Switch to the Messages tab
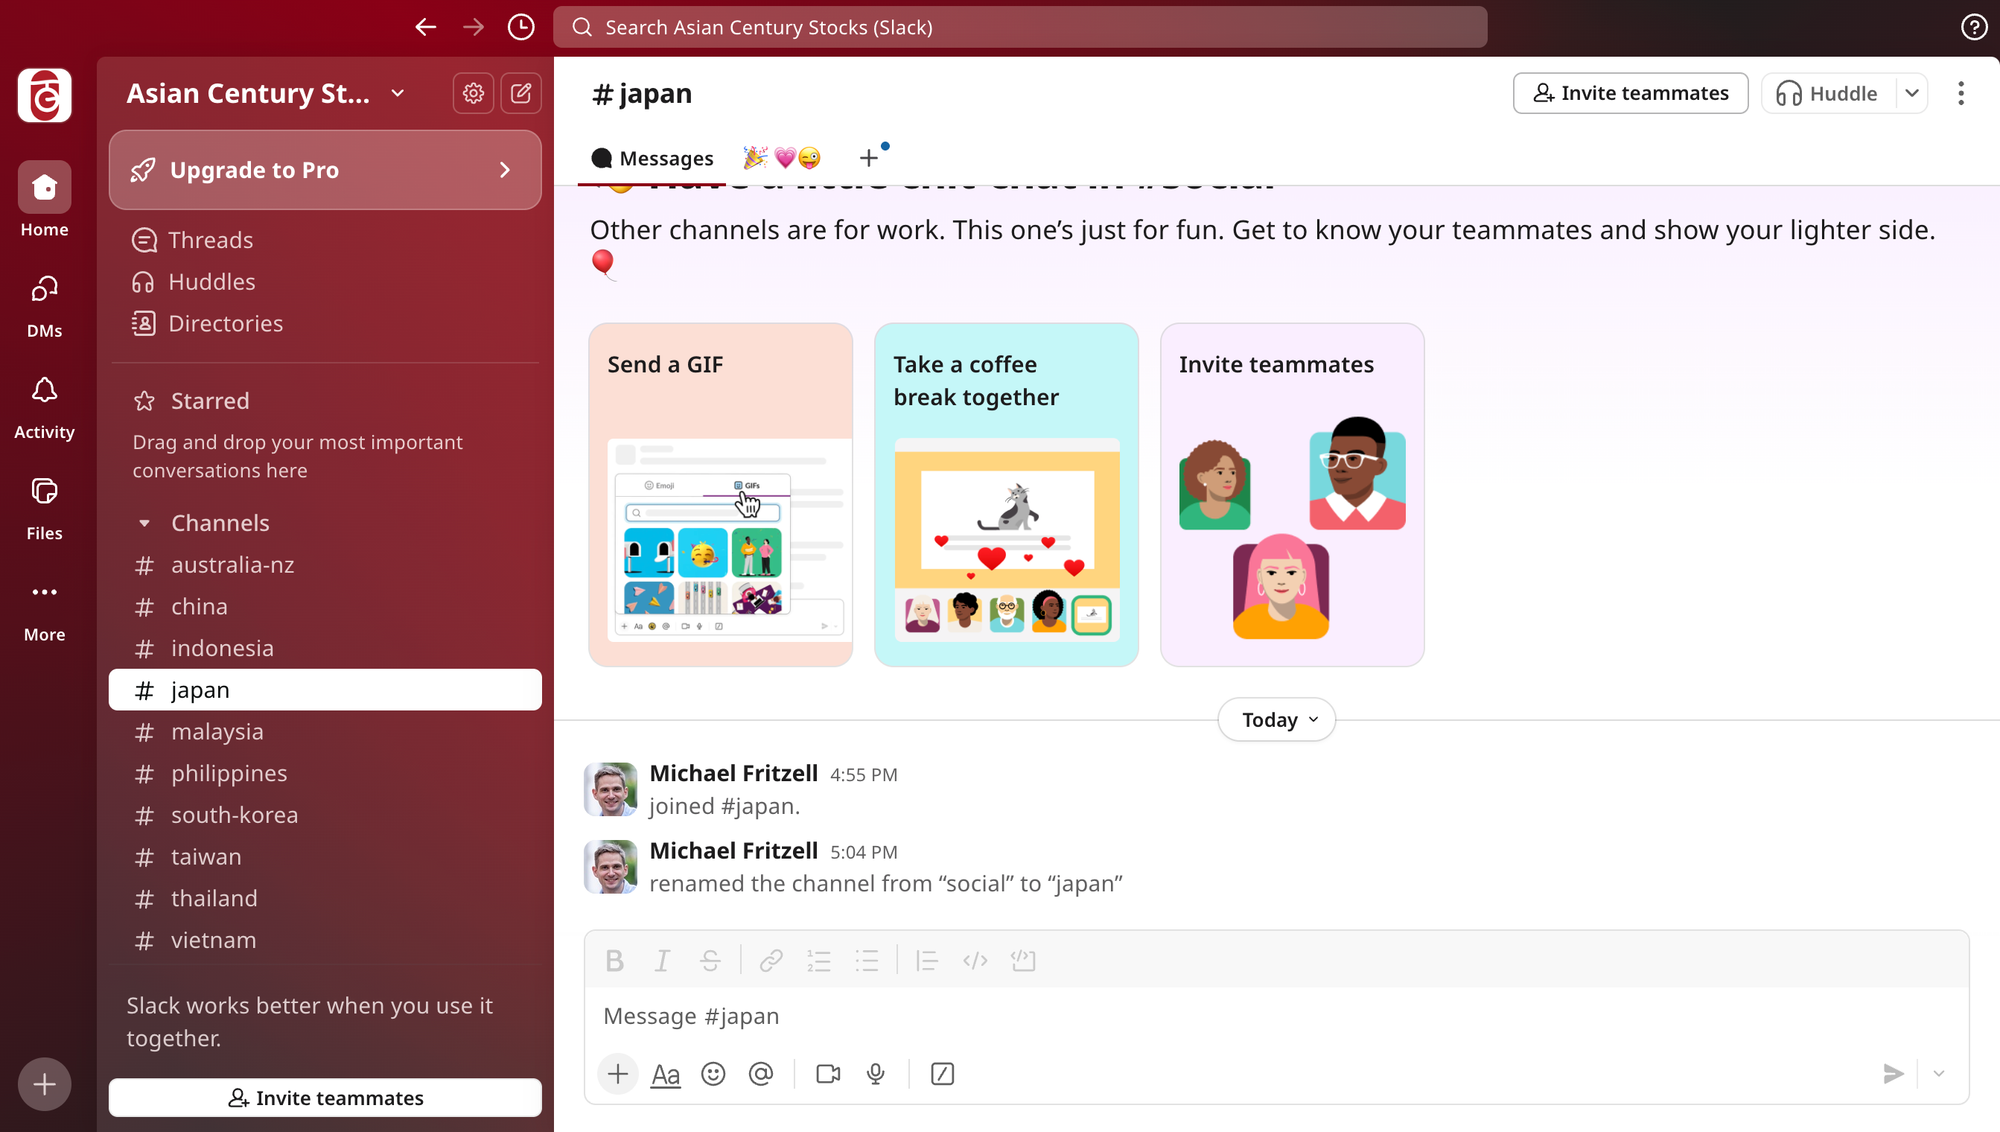The width and height of the screenshot is (2000, 1132). click(652, 158)
